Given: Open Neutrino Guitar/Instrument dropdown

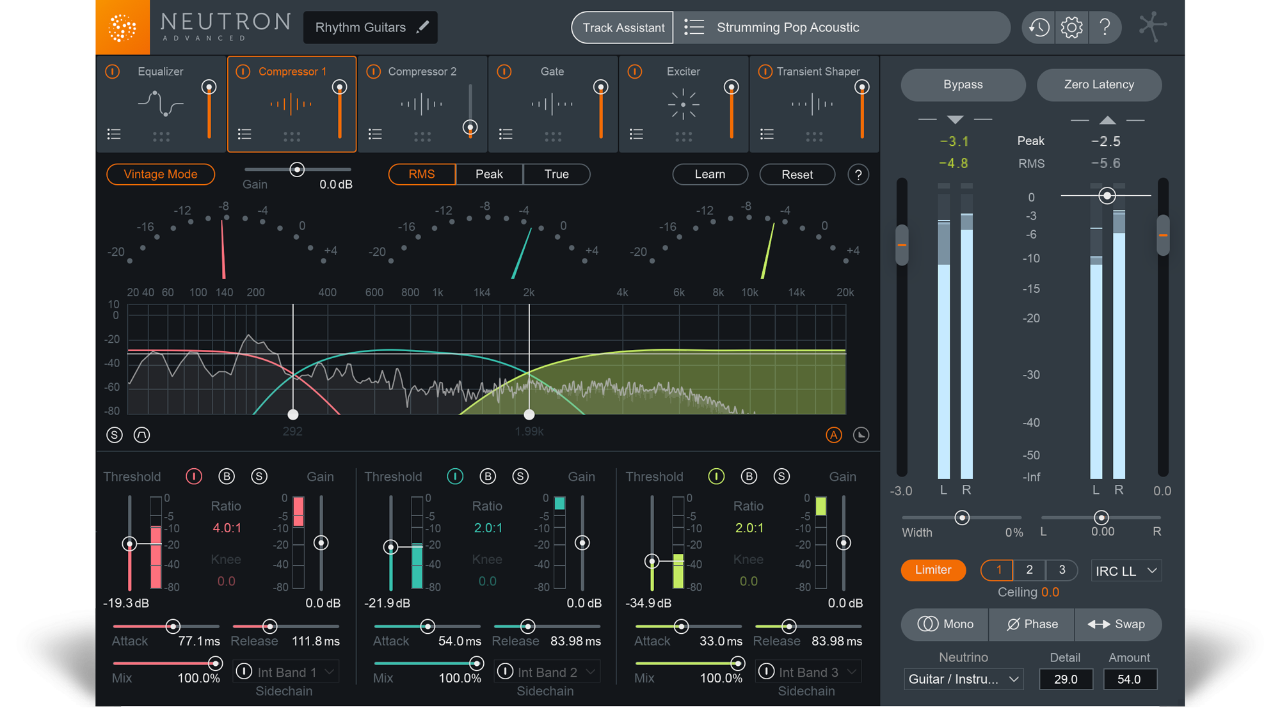Looking at the screenshot, I should [x=964, y=679].
